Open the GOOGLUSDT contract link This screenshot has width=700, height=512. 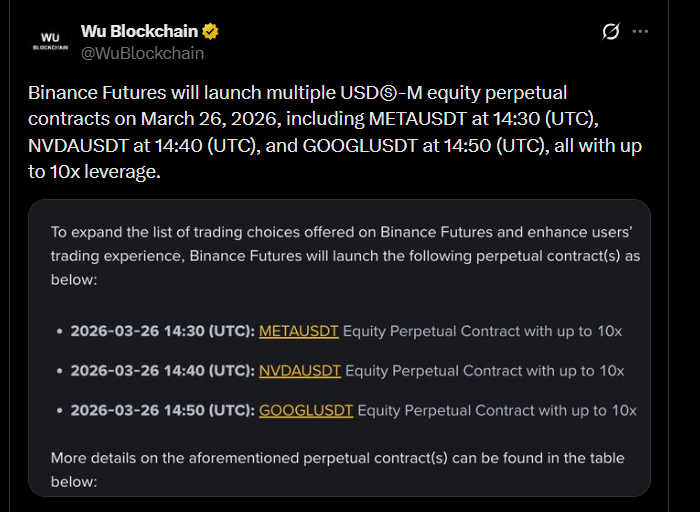tap(305, 410)
